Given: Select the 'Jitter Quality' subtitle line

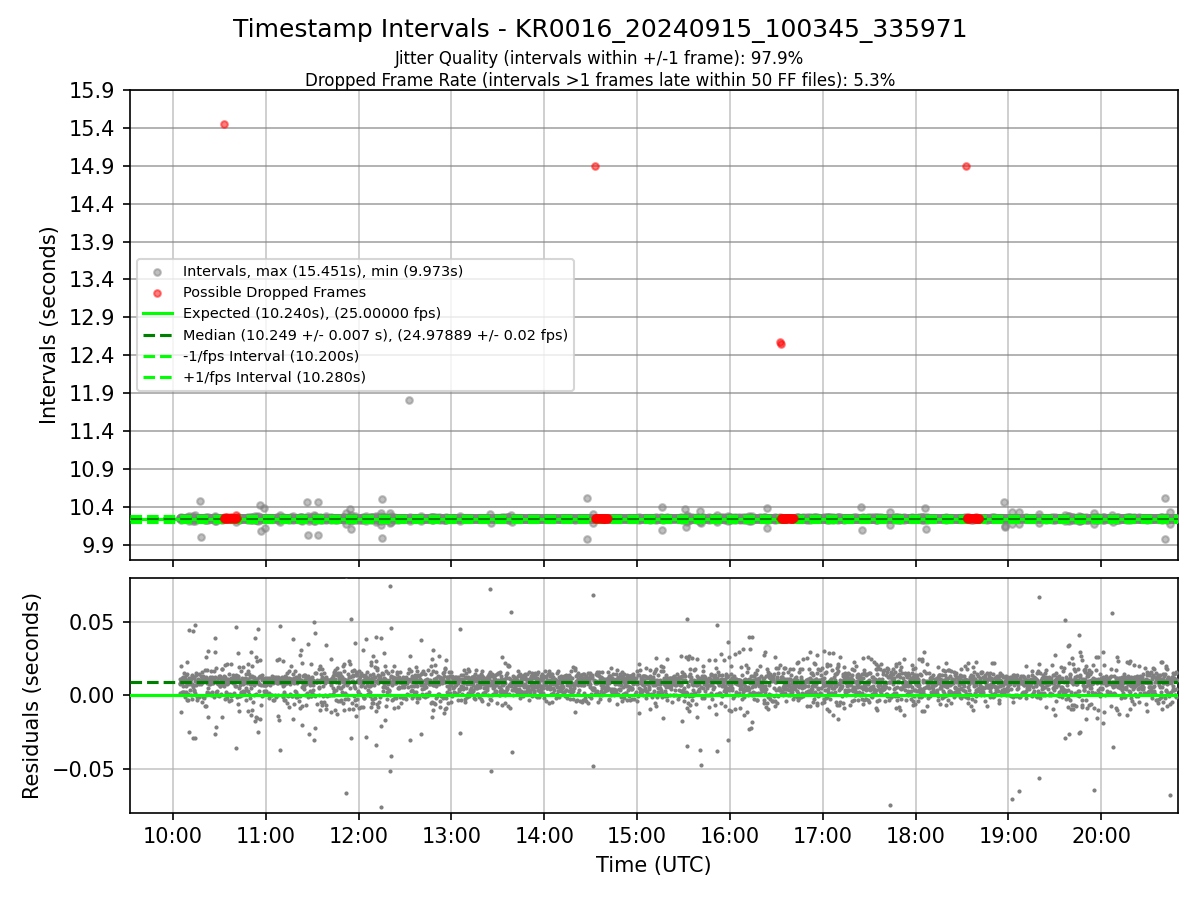Looking at the screenshot, I should (599, 58).
